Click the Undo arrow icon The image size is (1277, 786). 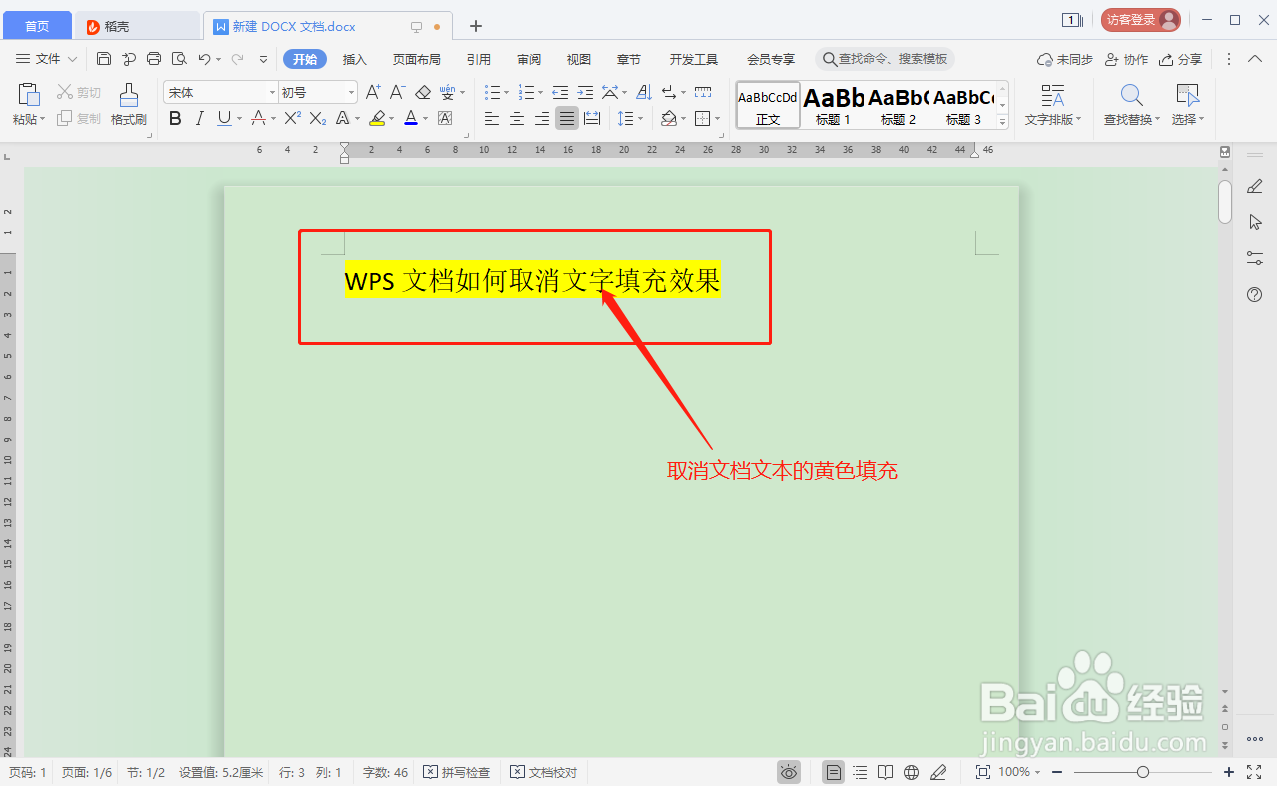[205, 59]
